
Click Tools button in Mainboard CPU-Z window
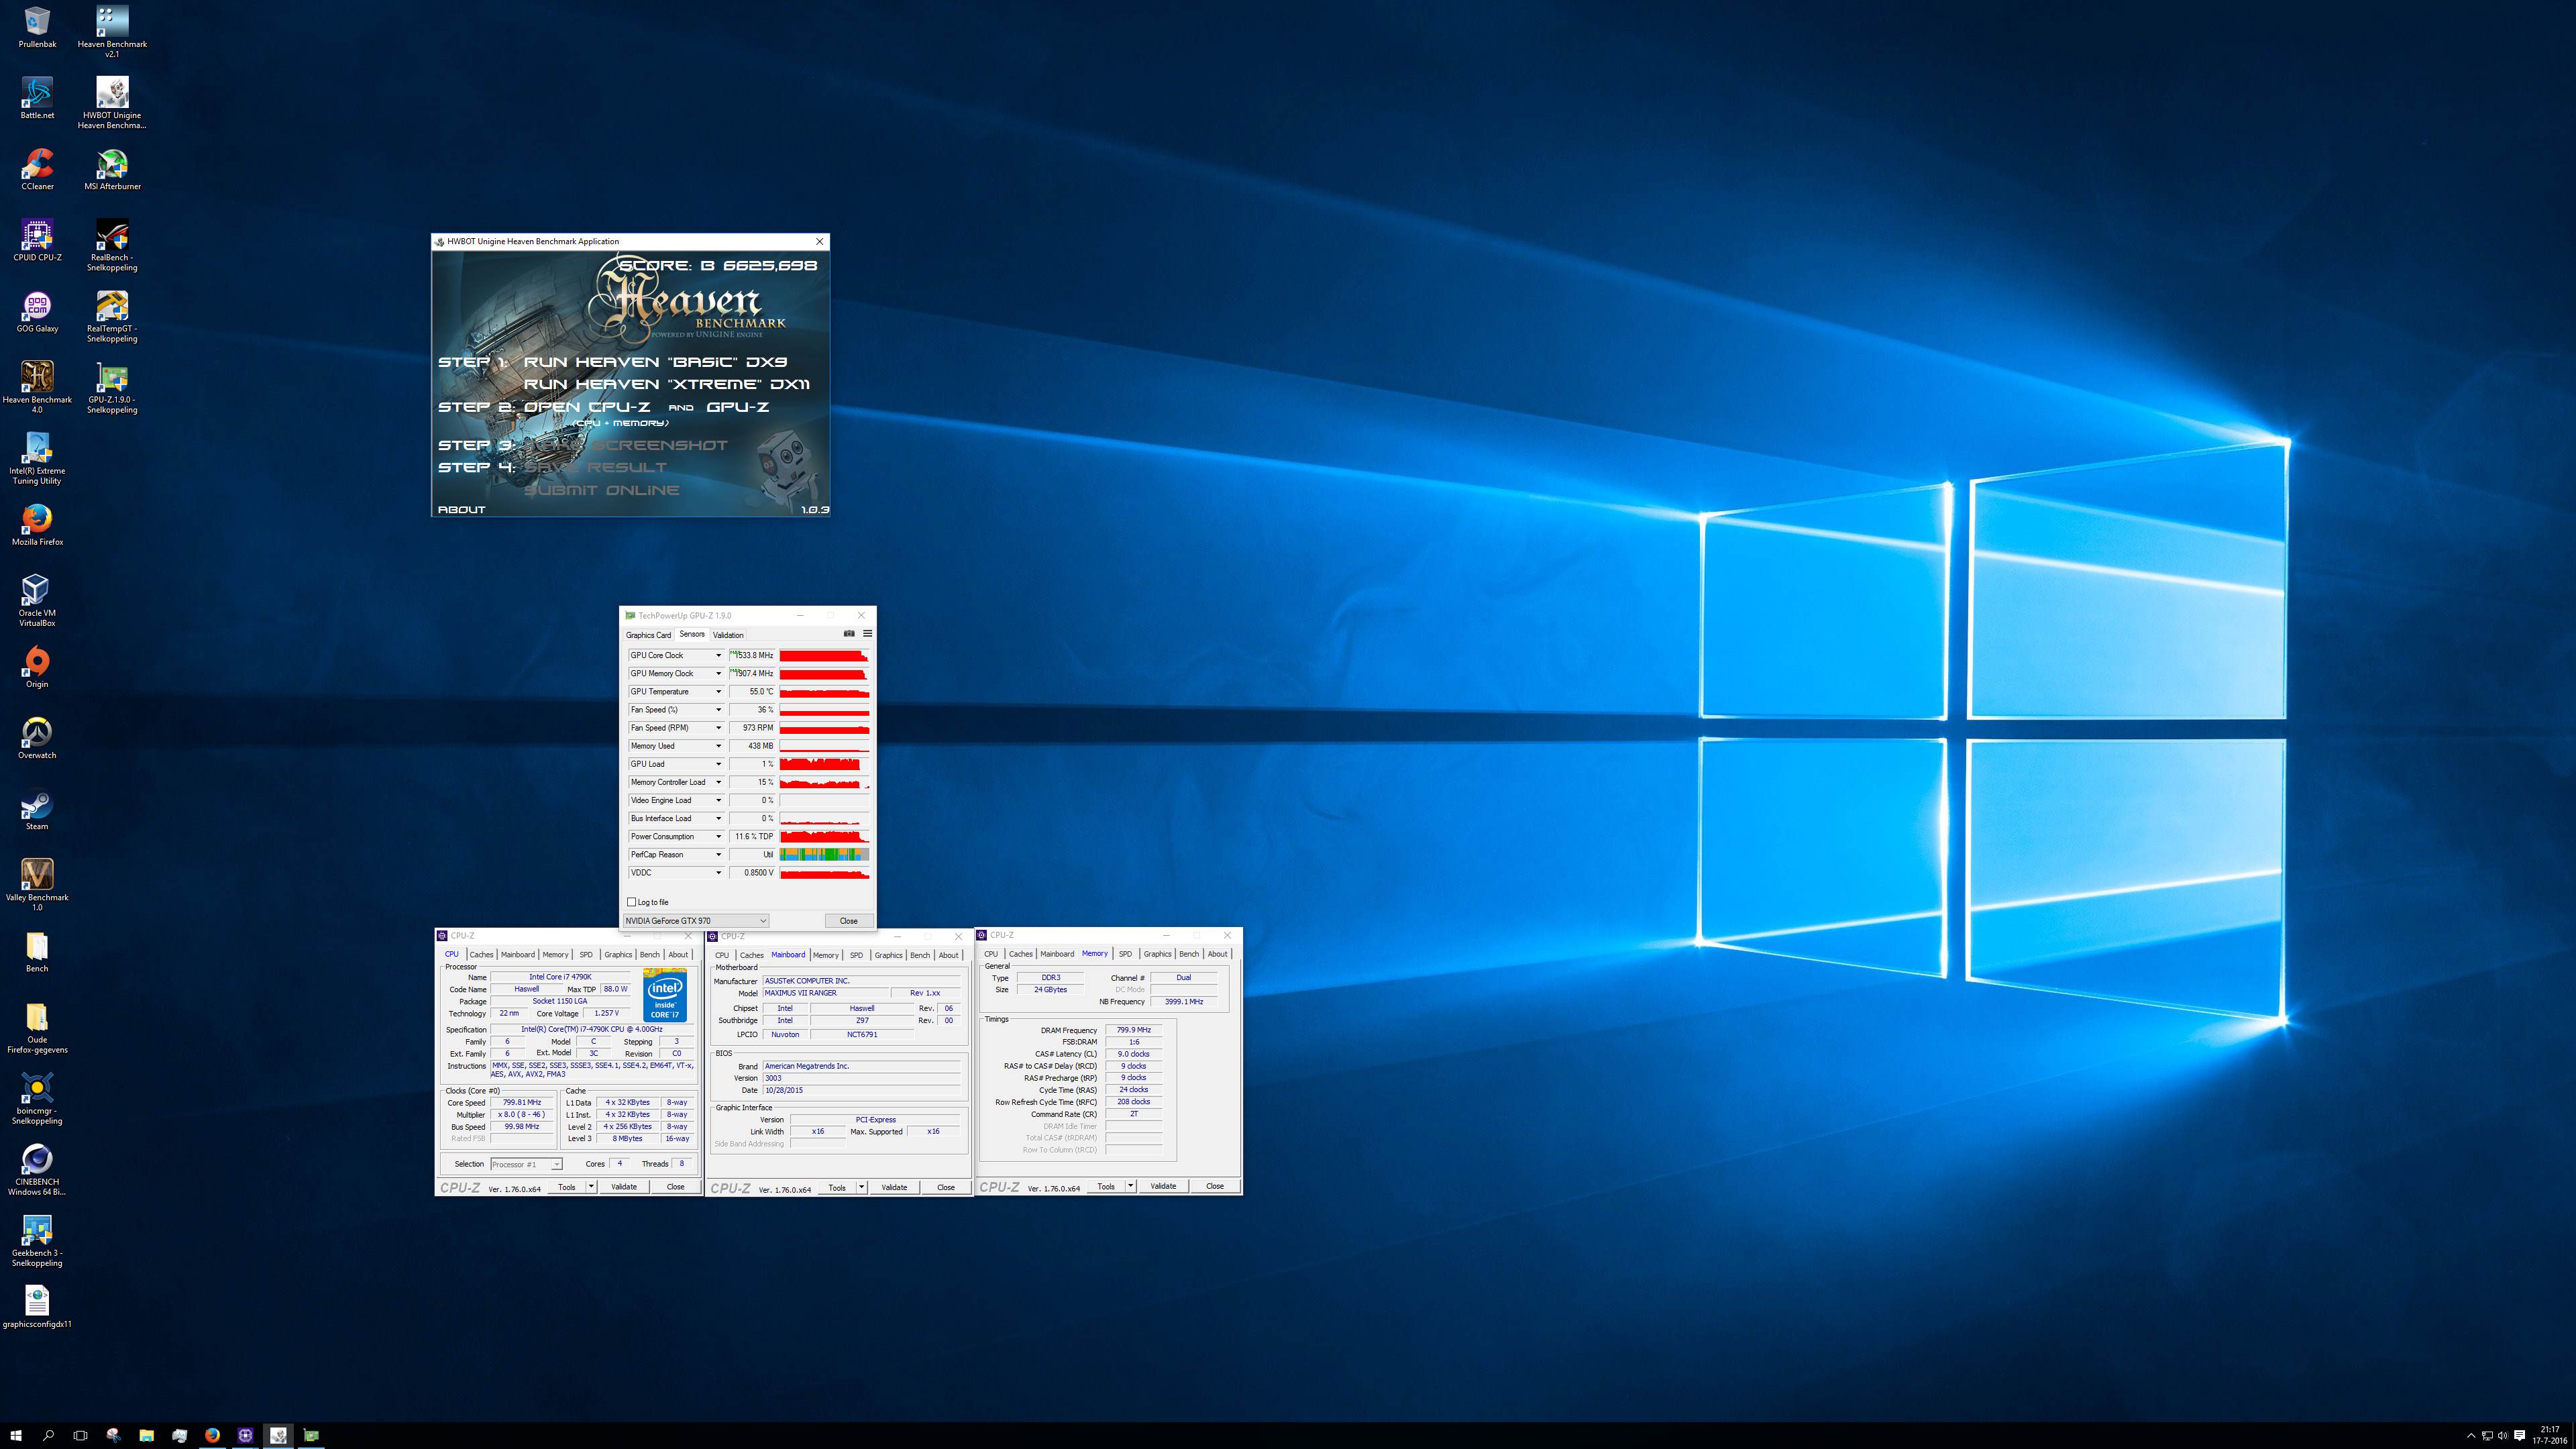837,1188
